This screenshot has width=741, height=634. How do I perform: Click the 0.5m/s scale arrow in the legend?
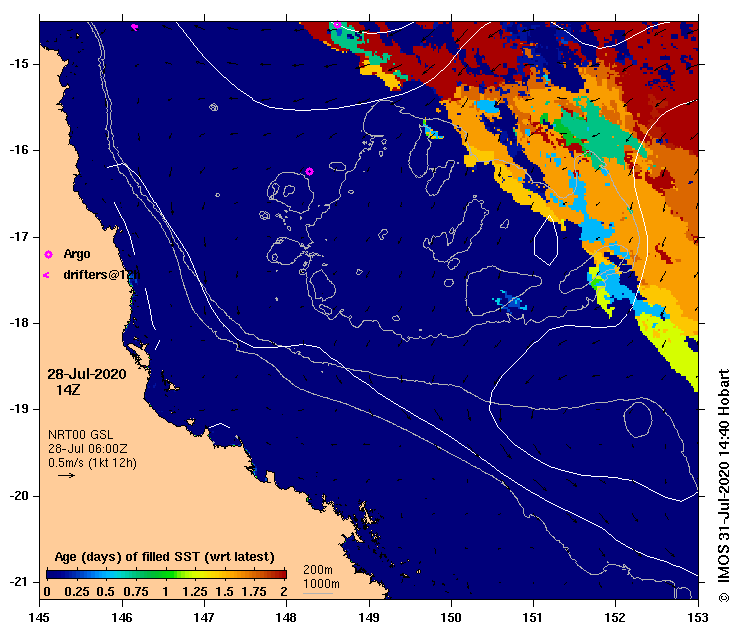pyautogui.click(x=66, y=475)
